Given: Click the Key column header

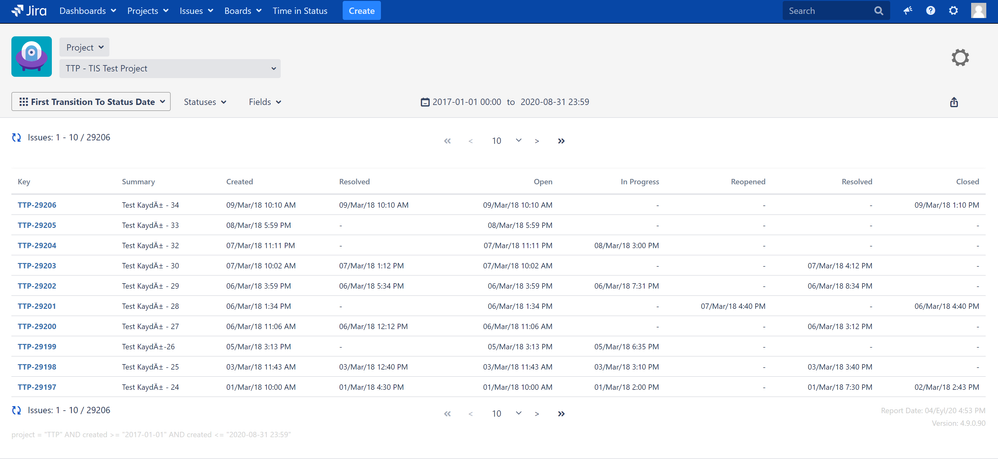Looking at the screenshot, I should (24, 181).
